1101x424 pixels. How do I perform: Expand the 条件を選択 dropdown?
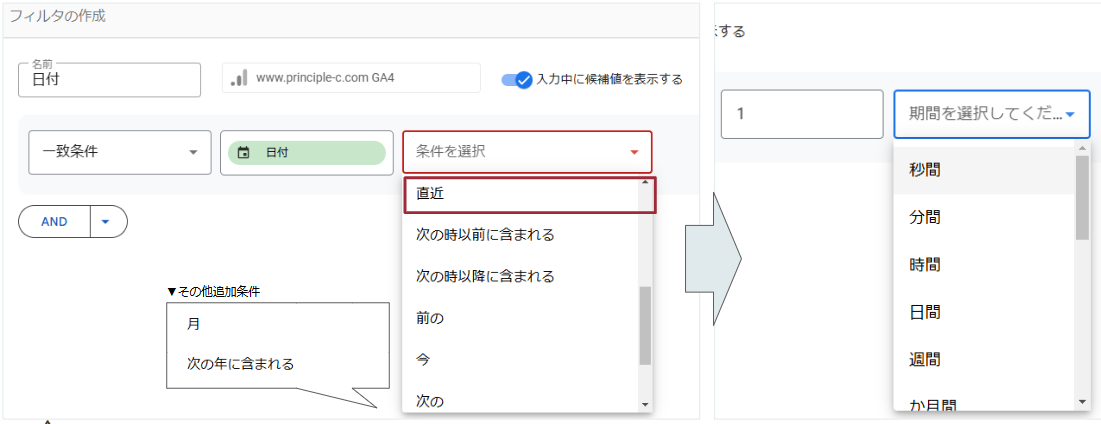[x=527, y=152]
